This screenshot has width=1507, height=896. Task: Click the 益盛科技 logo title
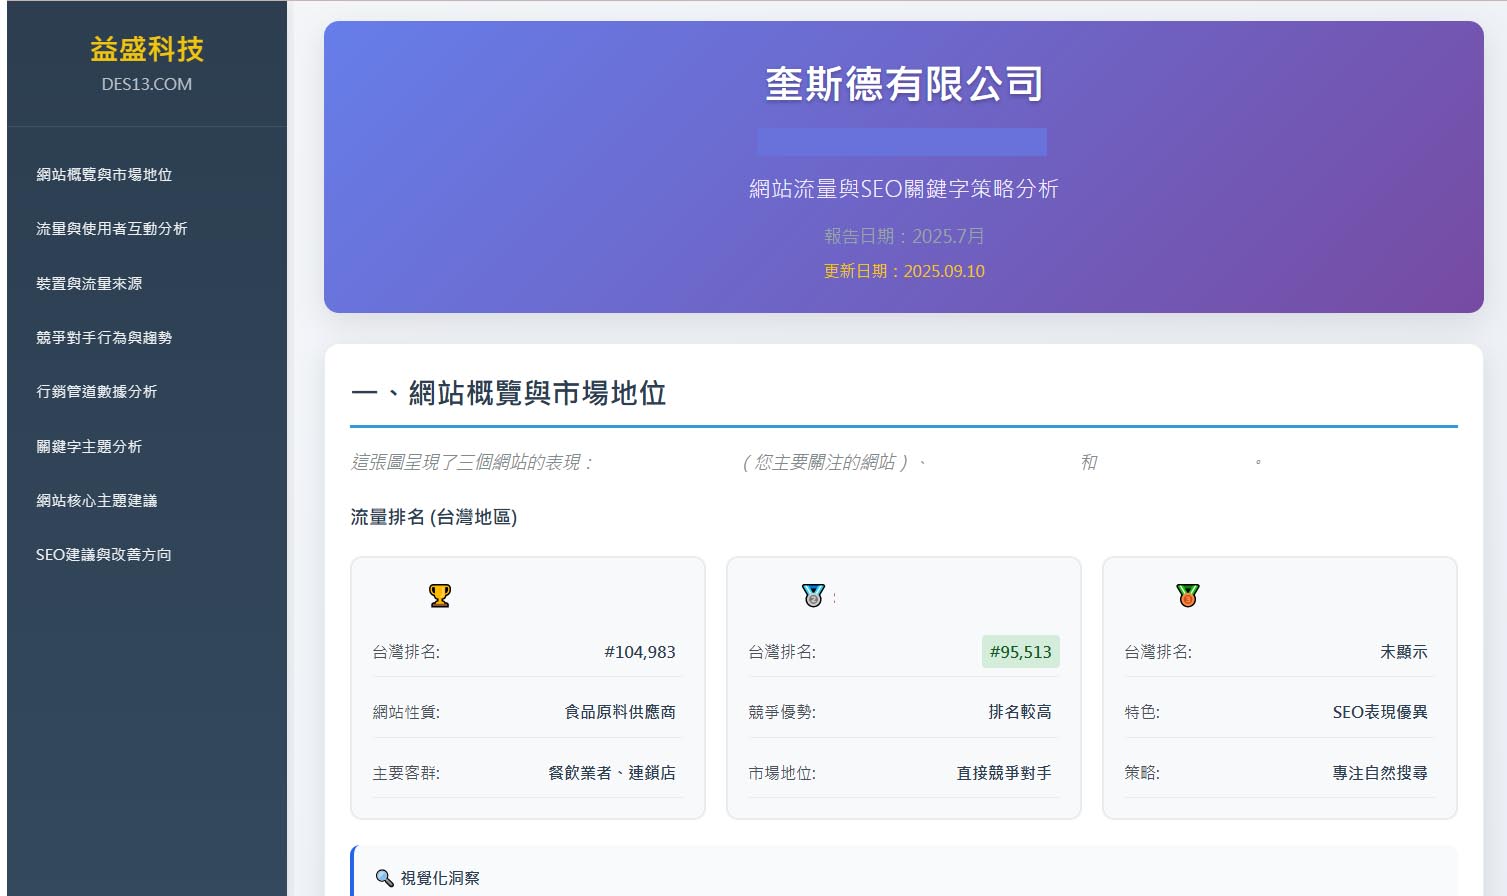(x=147, y=49)
